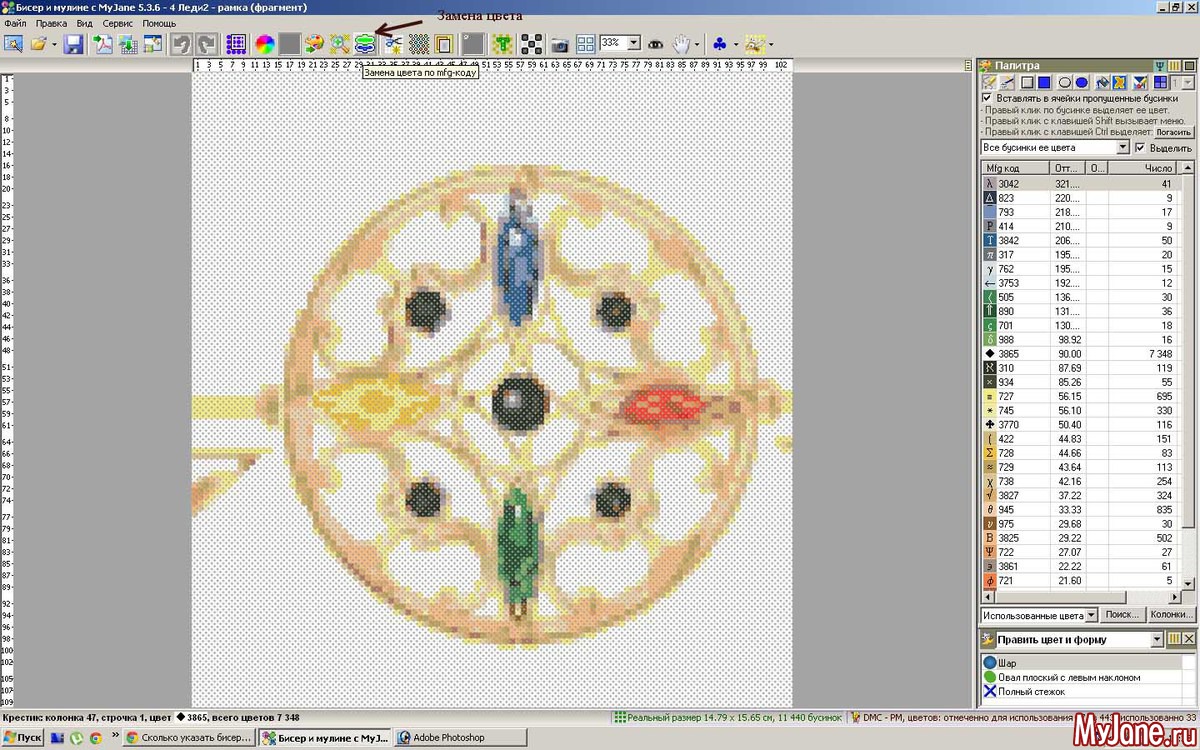1200x750 pixels.
Task: Click the eye preview icon in toolbar
Action: tap(656, 44)
